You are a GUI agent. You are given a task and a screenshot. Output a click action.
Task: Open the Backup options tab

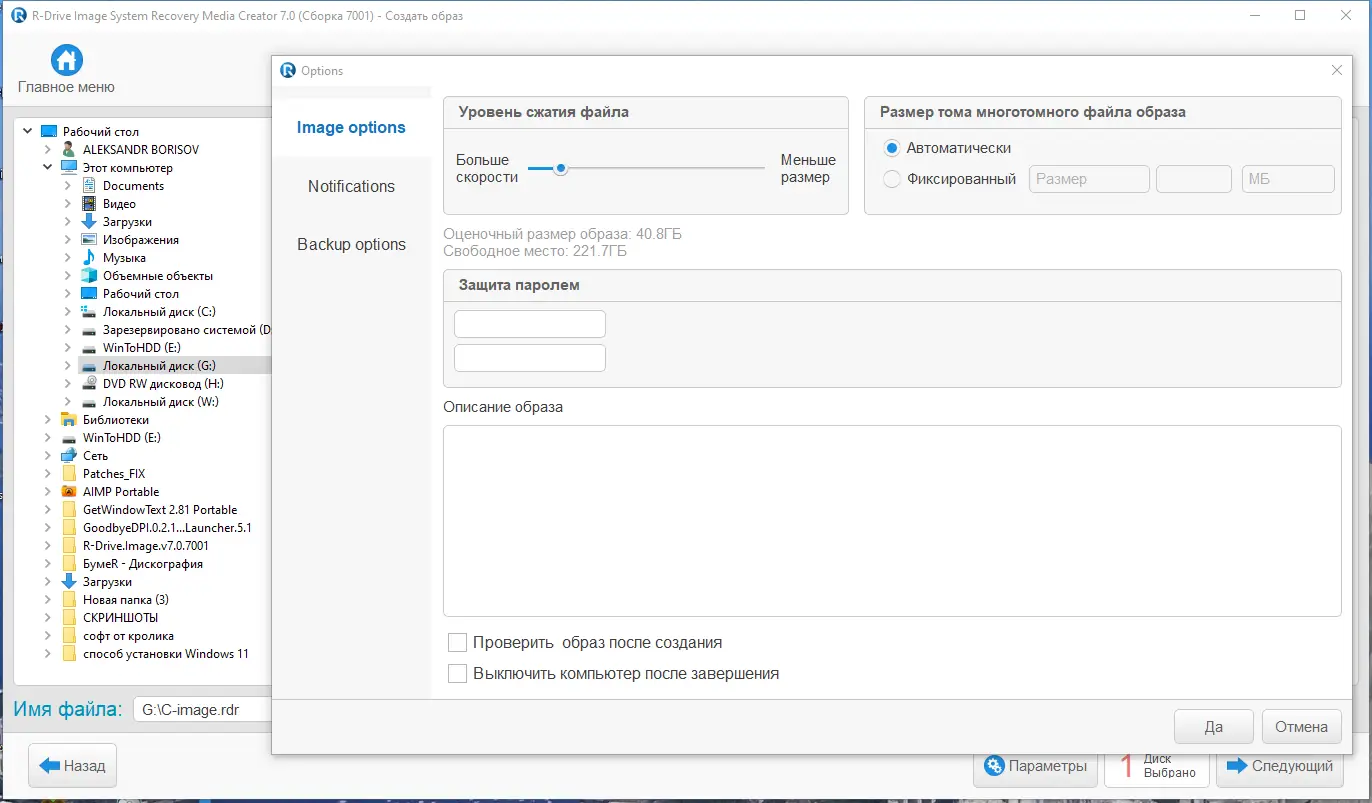(x=351, y=244)
